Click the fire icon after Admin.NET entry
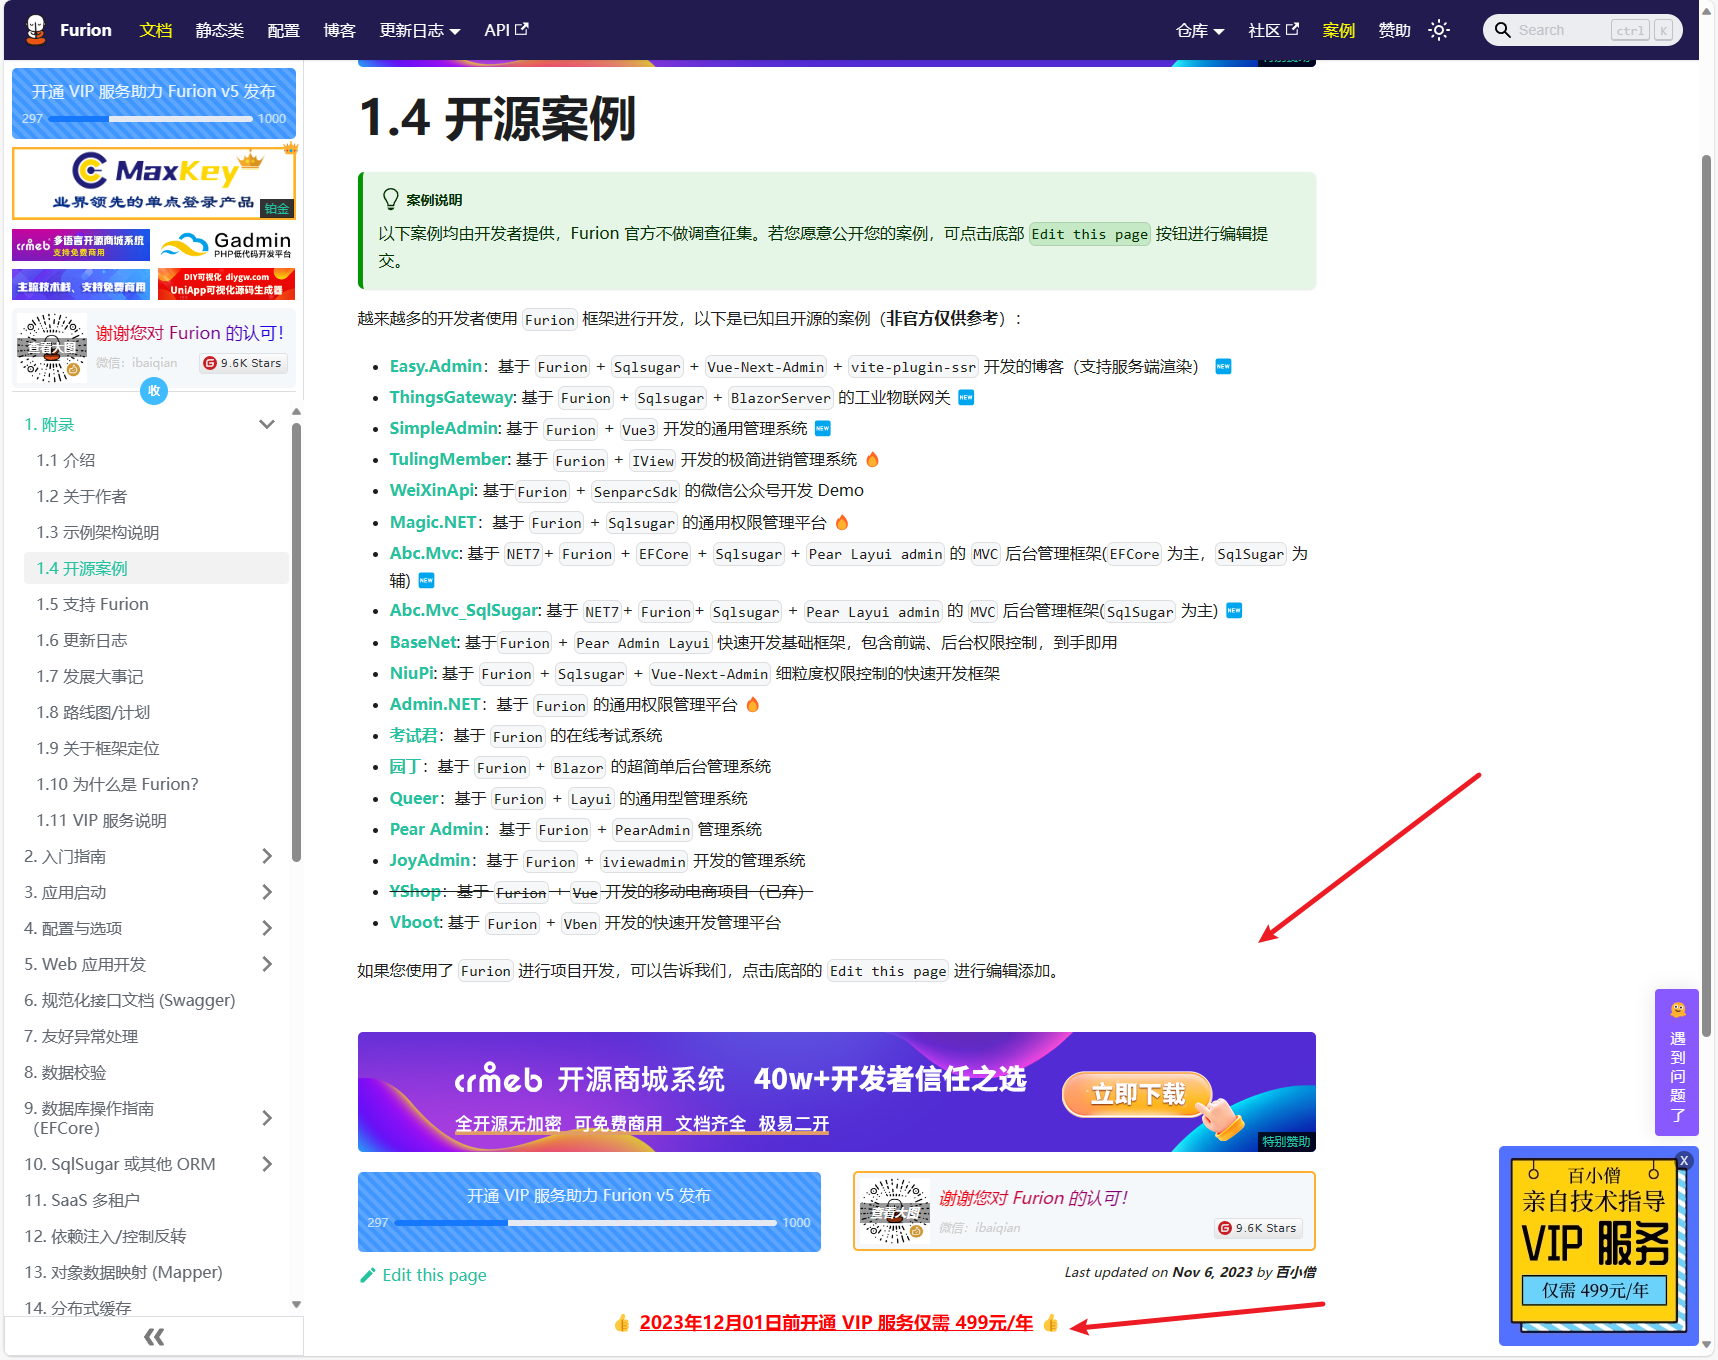1718x1360 pixels. point(753,704)
